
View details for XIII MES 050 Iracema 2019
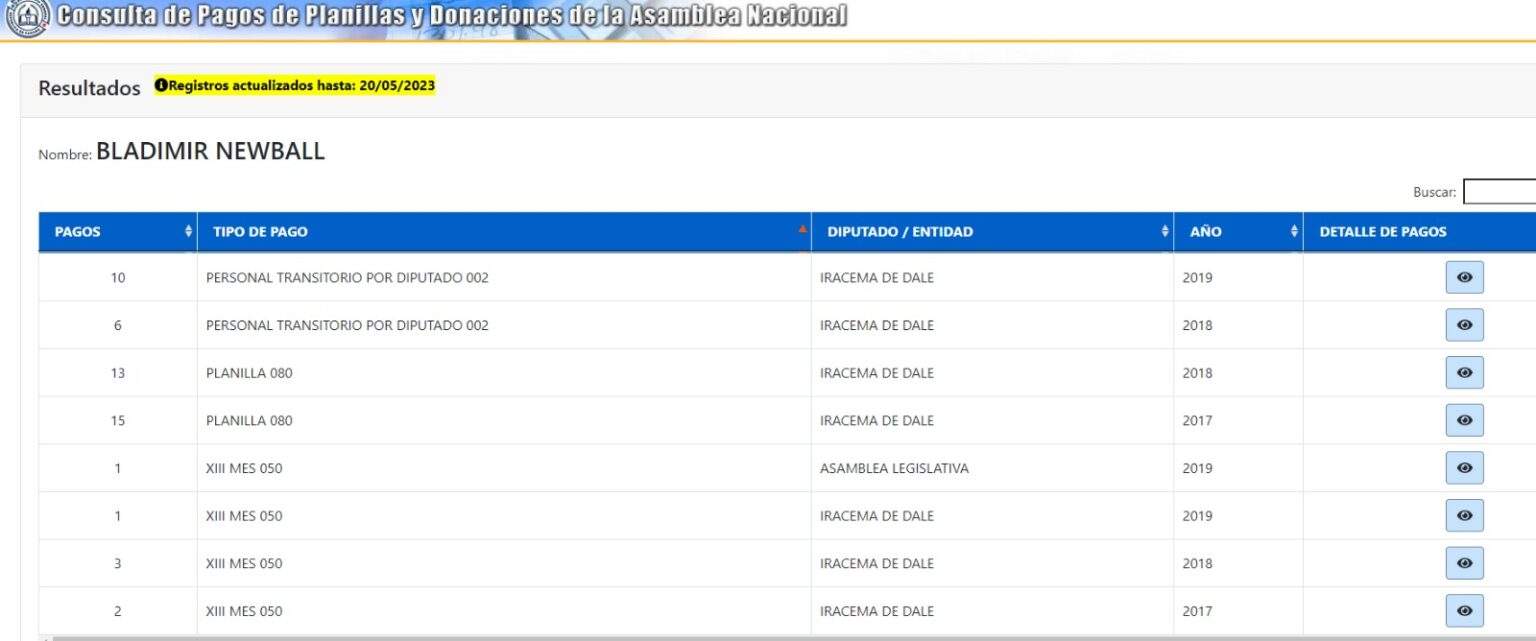1464,516
